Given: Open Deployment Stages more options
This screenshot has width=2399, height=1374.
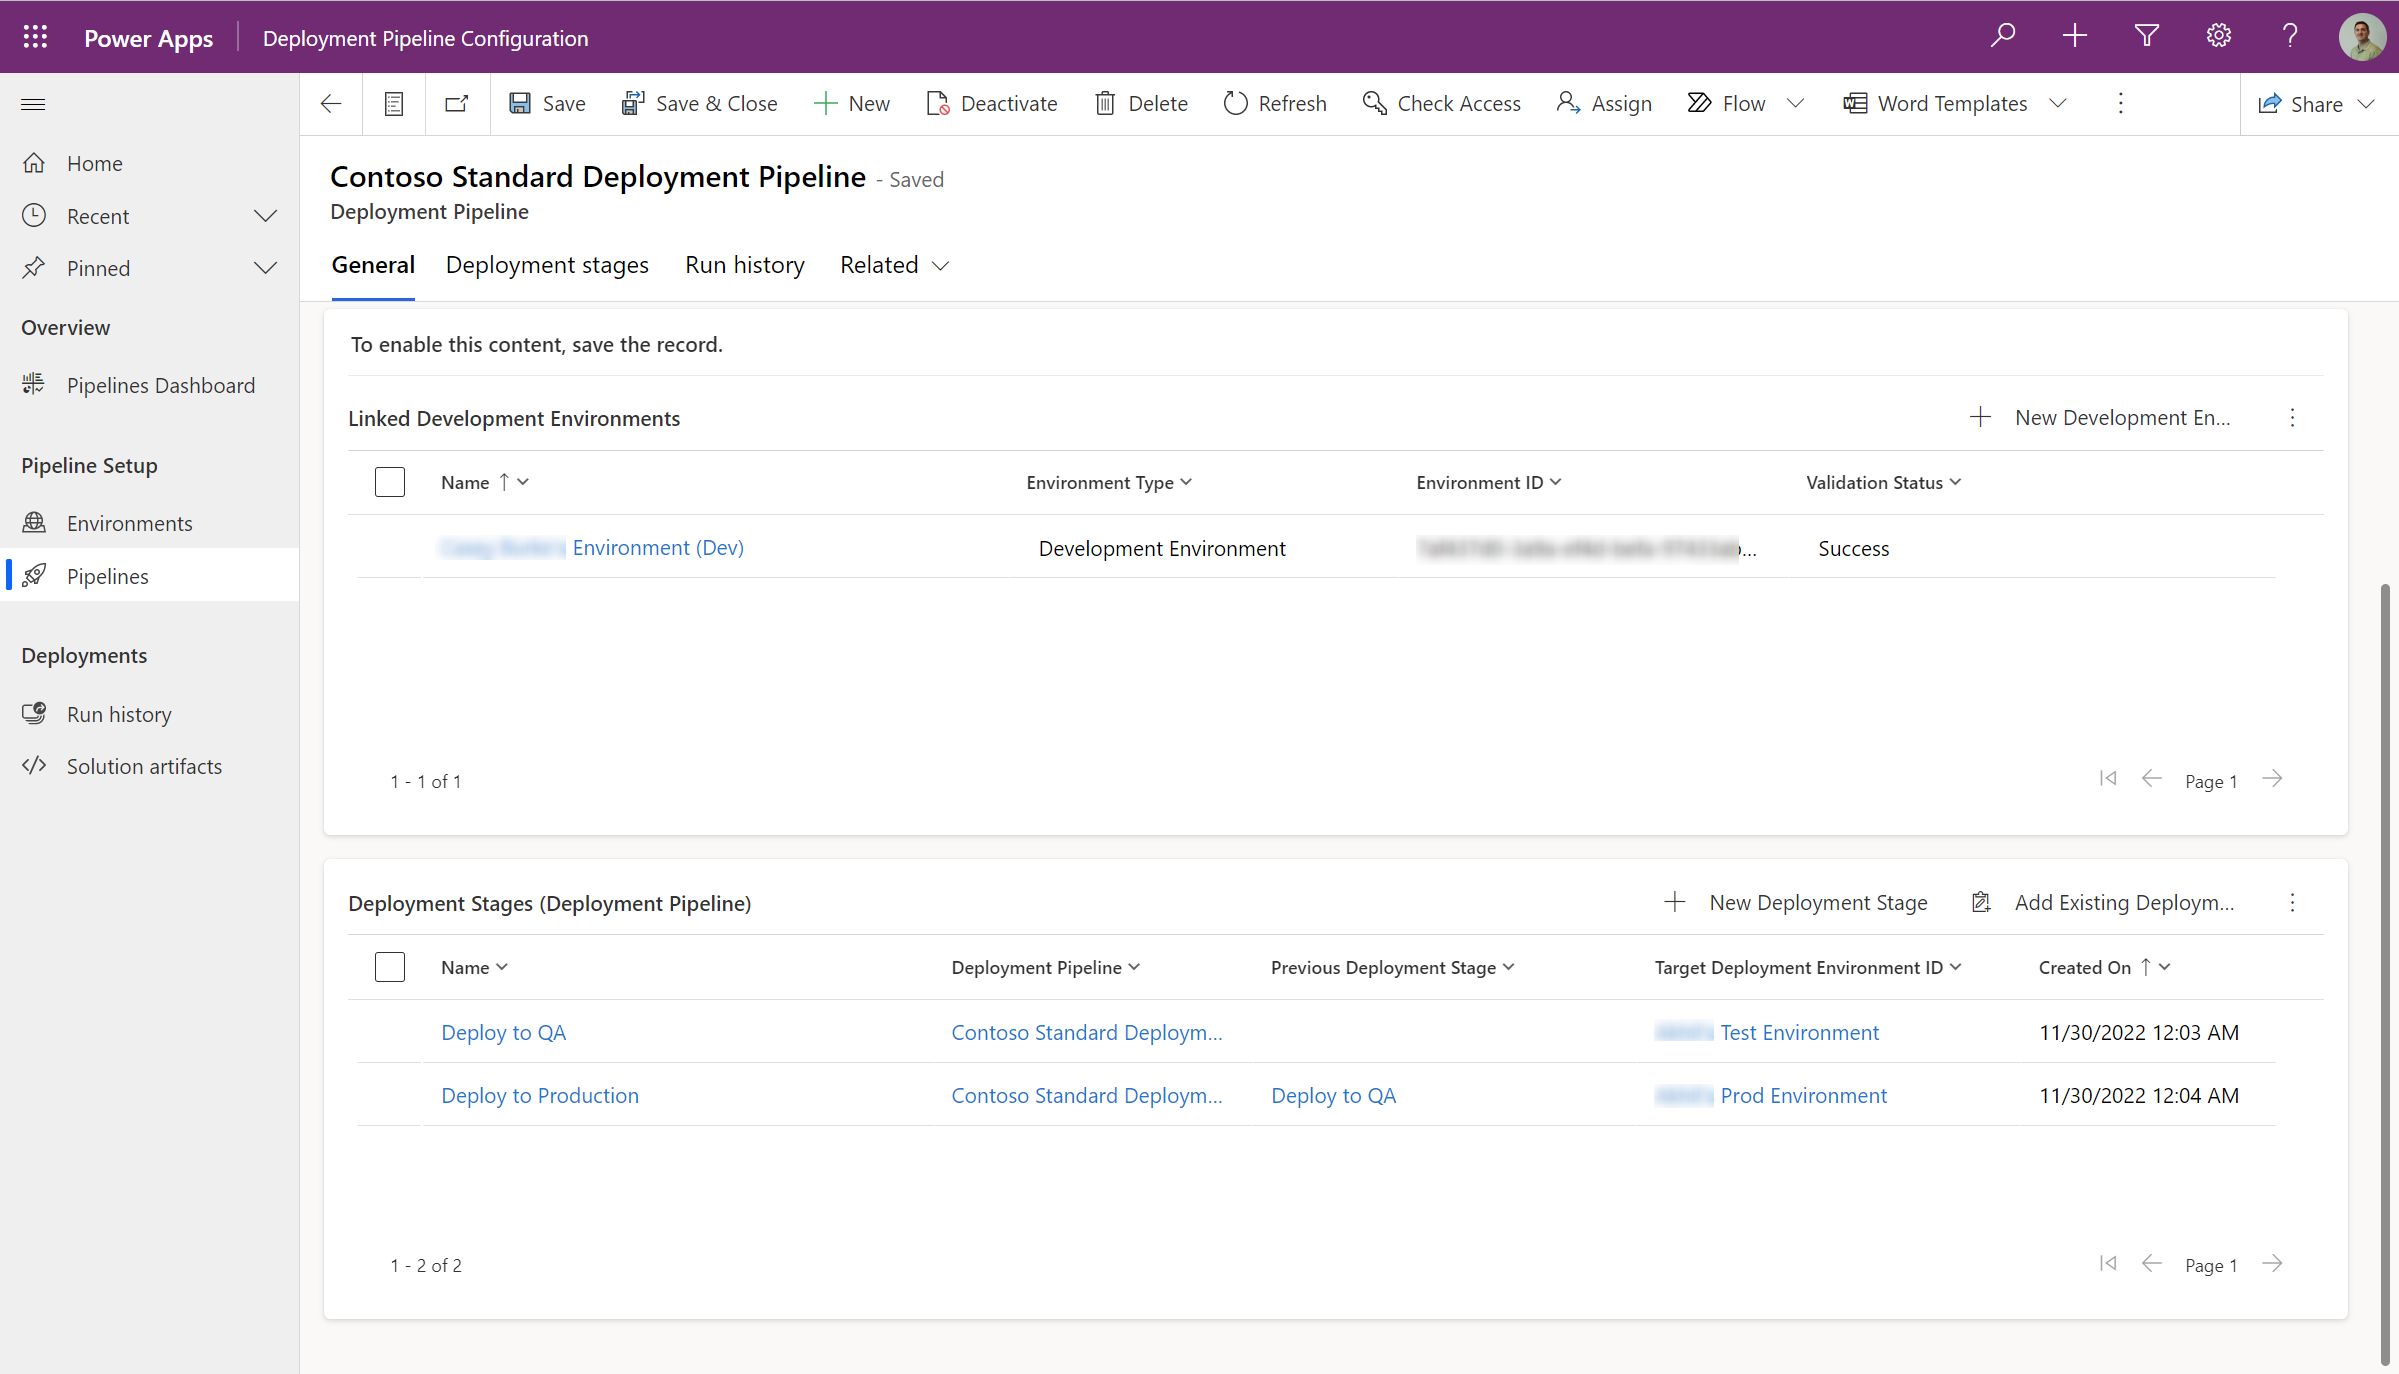Looking at the screenshot, I should click(x=2292, y=902).
